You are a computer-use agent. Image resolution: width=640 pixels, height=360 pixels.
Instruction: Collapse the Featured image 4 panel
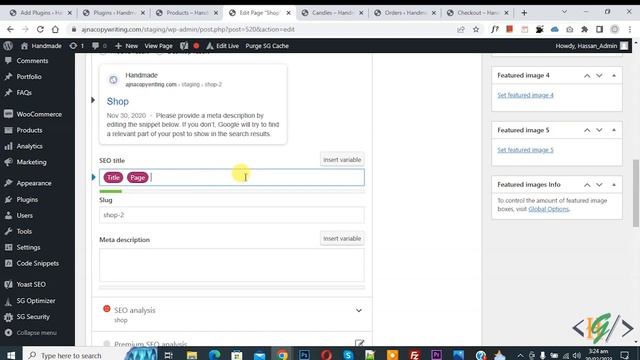pyautogui.click(x=614, y=76)
